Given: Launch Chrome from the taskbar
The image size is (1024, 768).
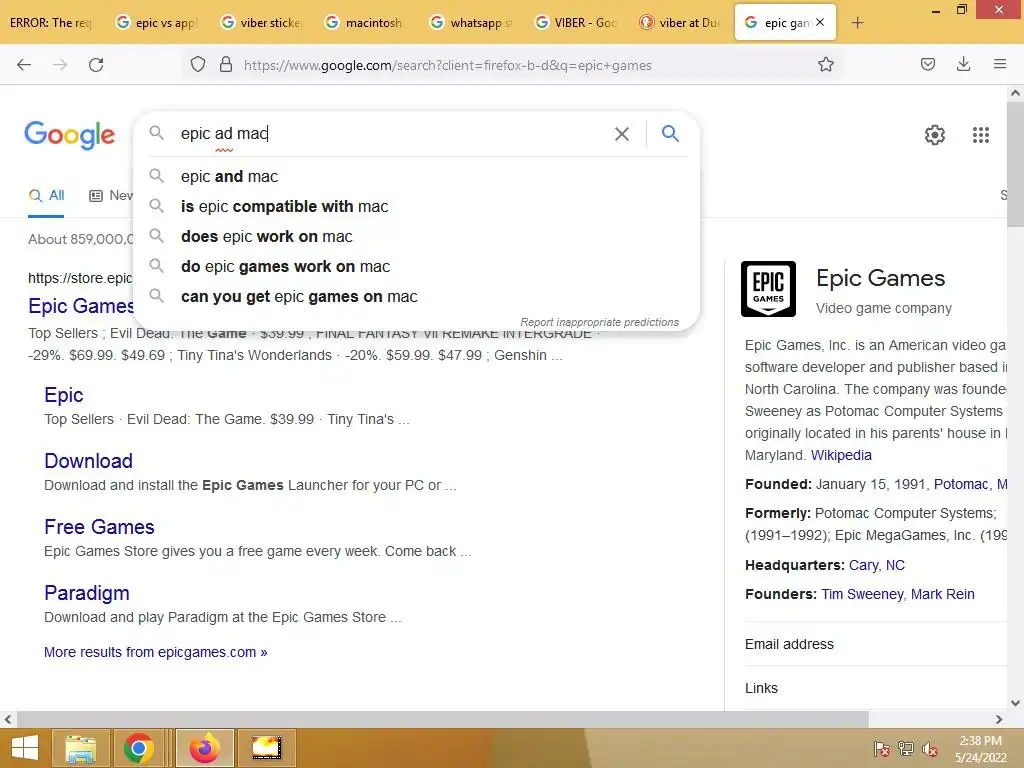Looking at the screenshot, I should (x=138, y=748).
